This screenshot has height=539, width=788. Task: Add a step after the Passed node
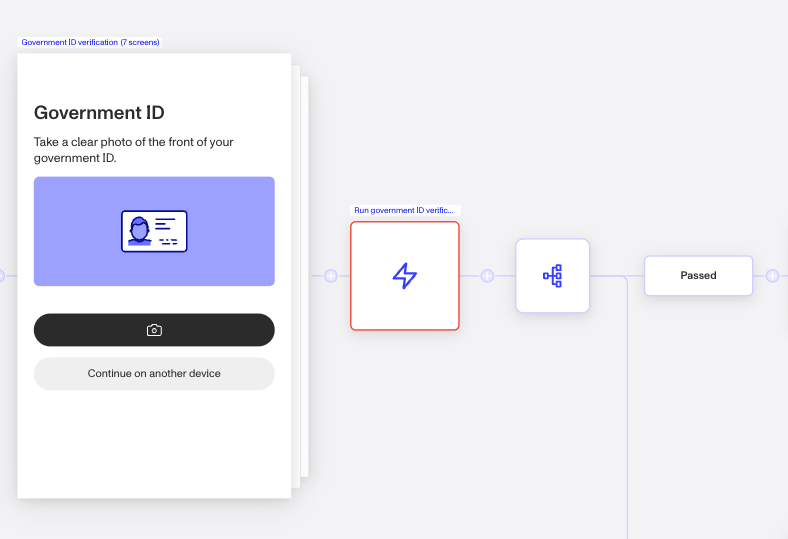772,276
